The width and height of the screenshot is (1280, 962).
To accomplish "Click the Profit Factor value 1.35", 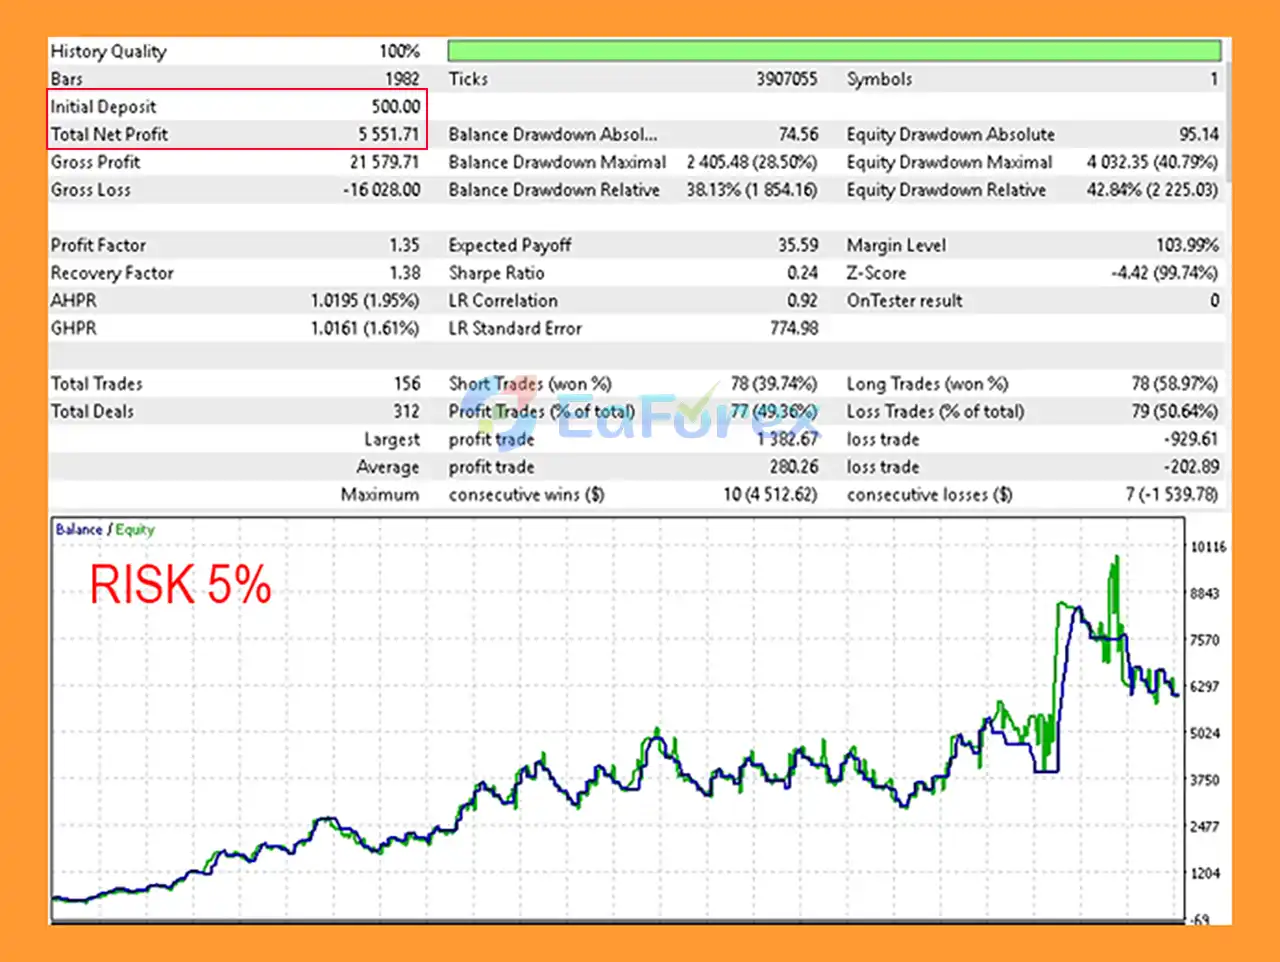I will (404, 245).
